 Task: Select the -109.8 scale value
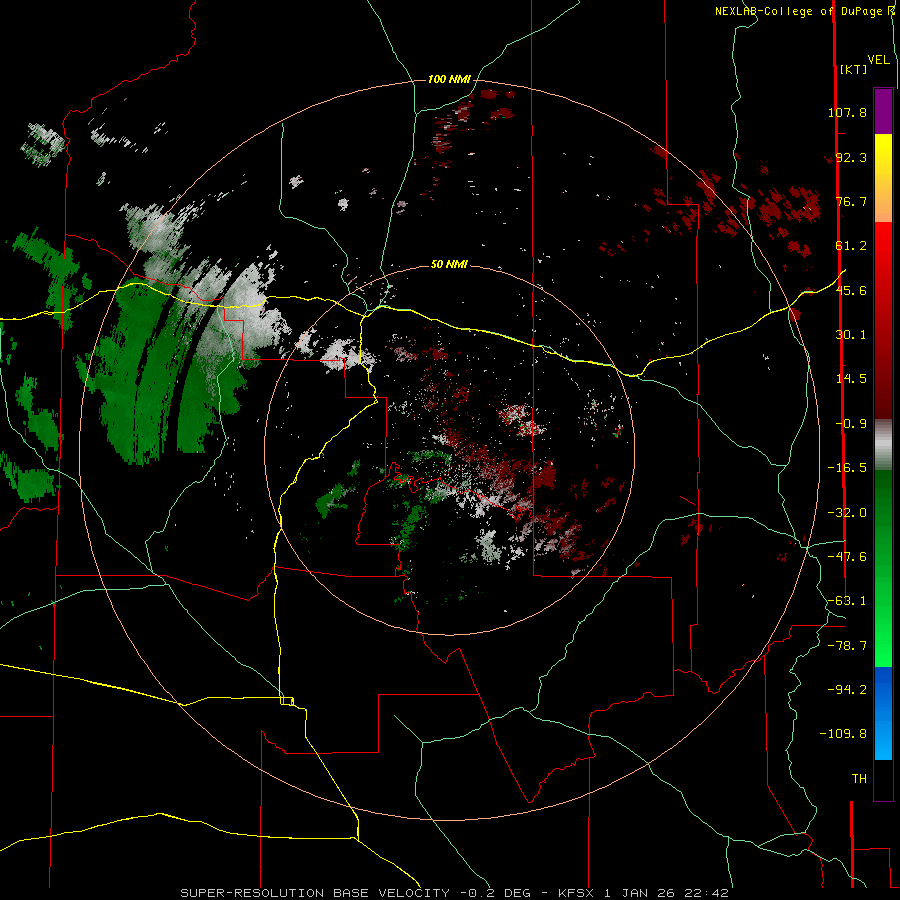(843, 734)
